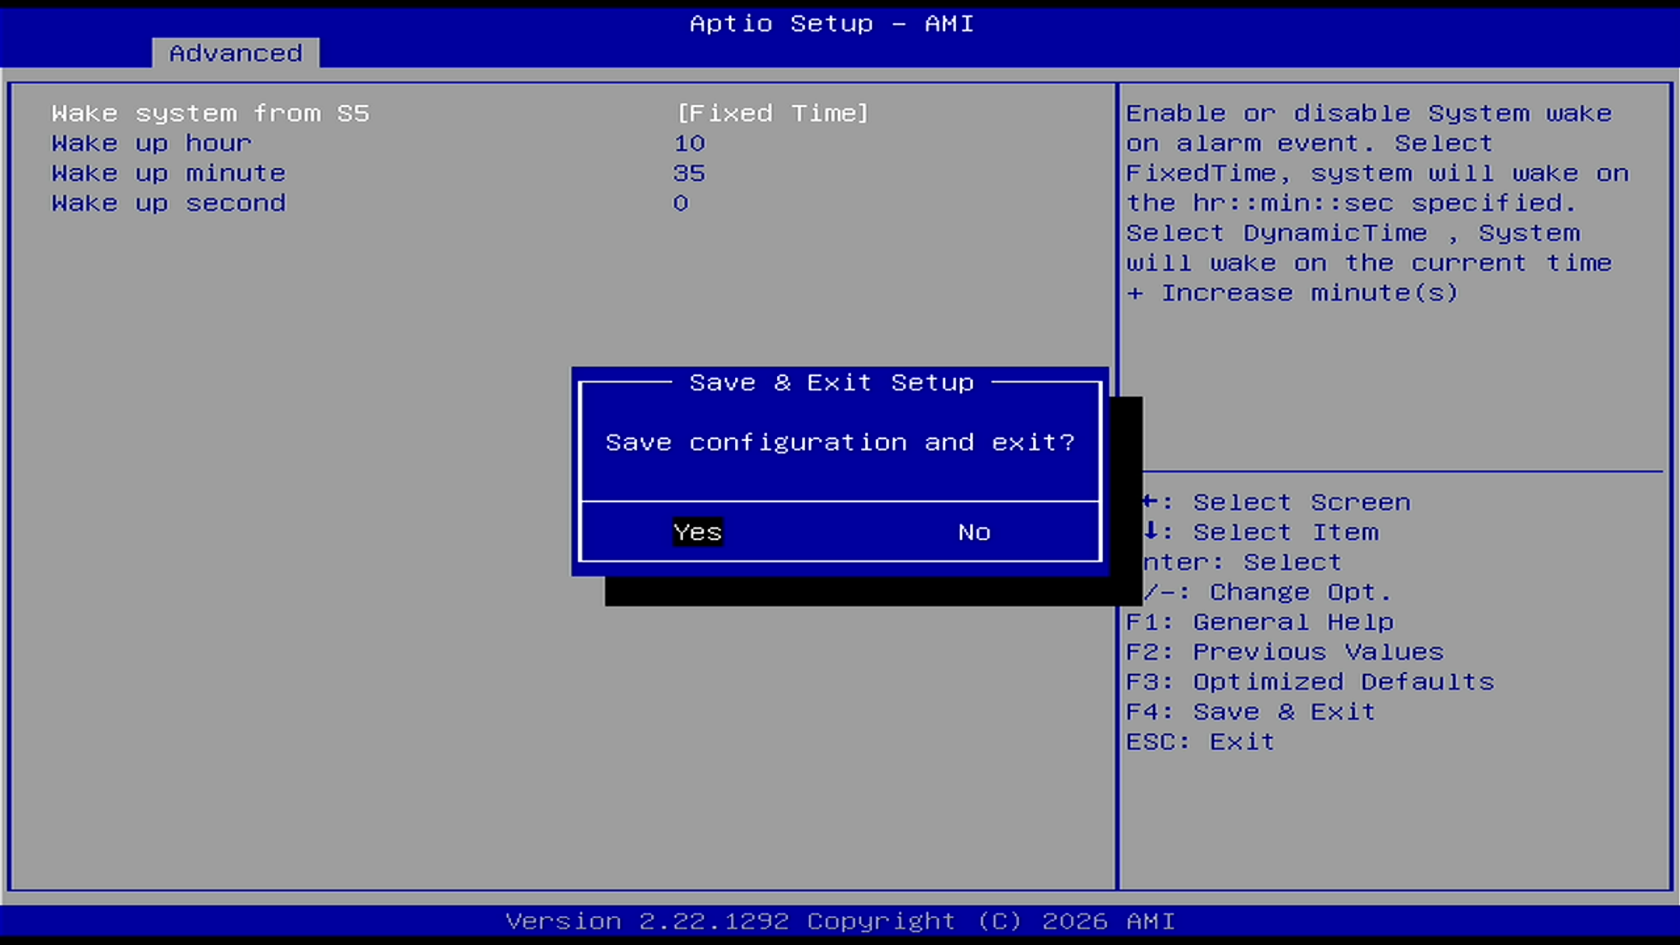The image size is (1680, 945).
Task: Click F4: Save & Exit hint
Action: [1251, 712]
